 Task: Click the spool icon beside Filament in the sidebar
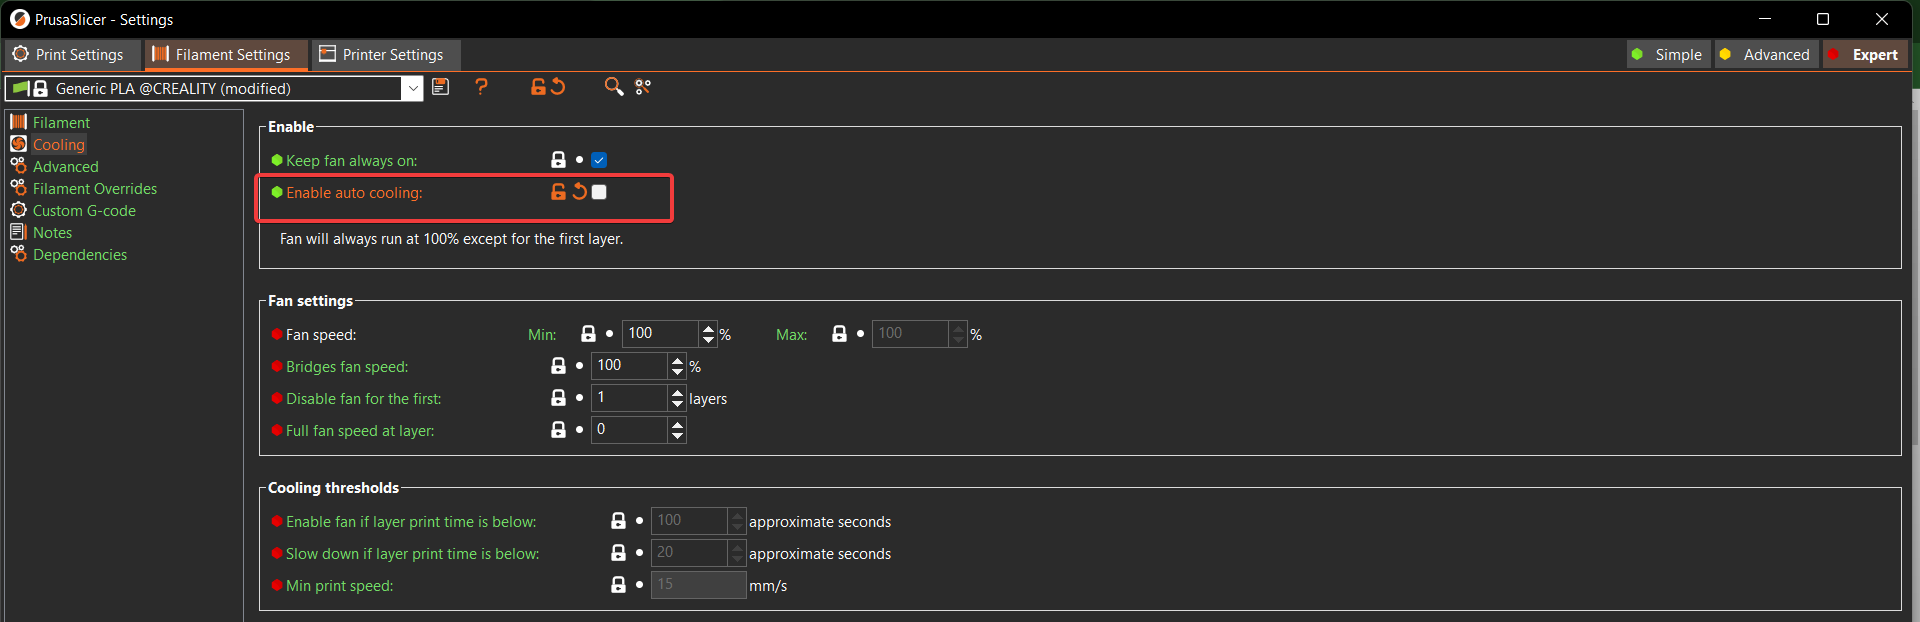point(18,122)
